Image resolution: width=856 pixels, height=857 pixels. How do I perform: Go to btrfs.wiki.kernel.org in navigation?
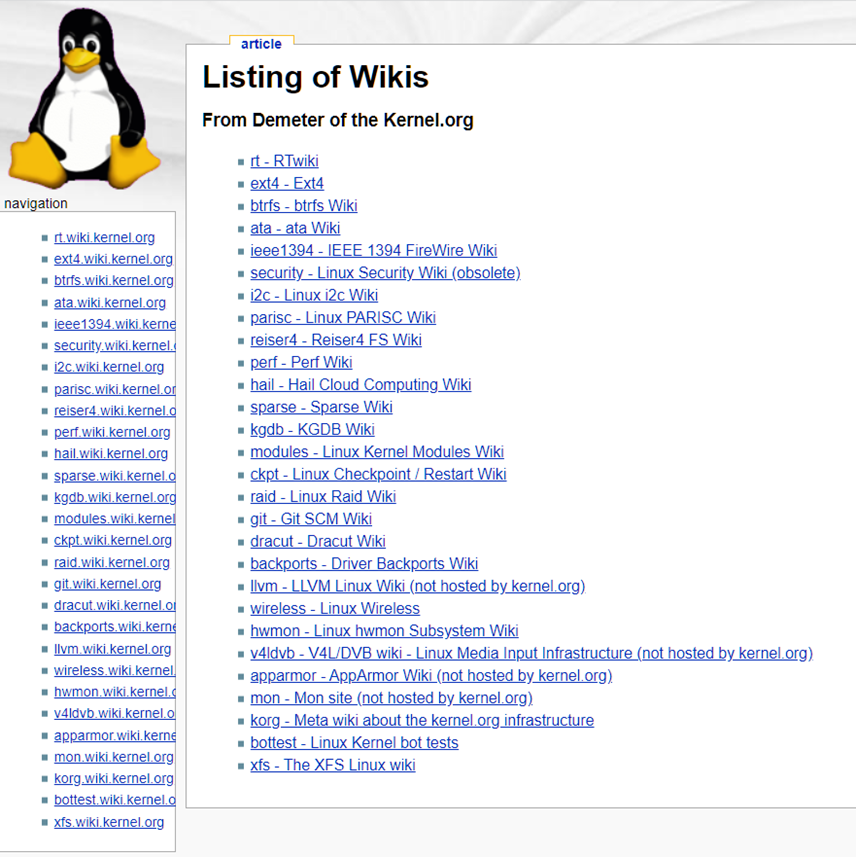[x=114, y=281]
